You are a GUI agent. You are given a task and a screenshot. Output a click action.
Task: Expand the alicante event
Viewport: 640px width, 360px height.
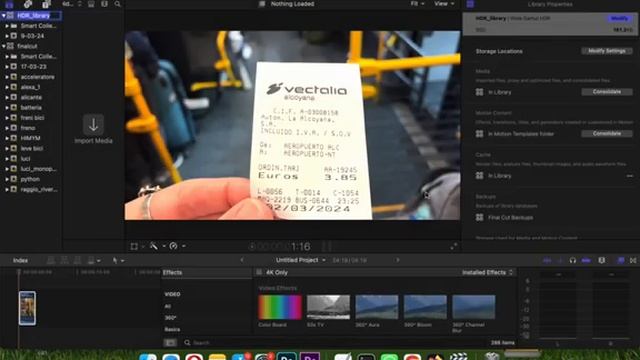click(7, 98)
